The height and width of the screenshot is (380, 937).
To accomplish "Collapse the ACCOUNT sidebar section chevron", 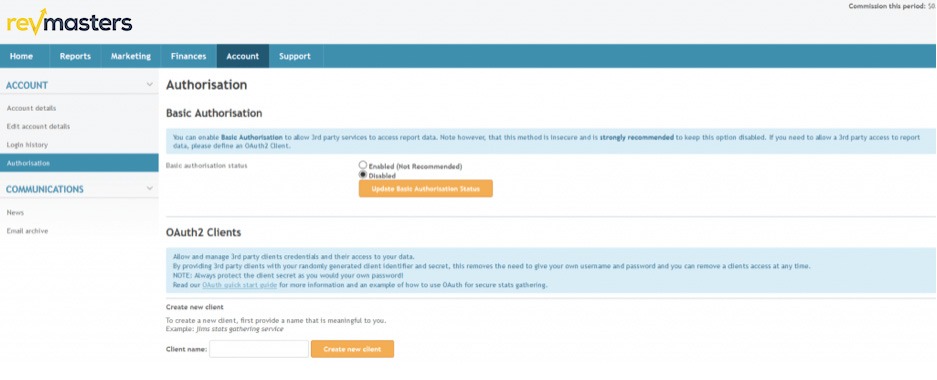I will click(x=149, y=85).
